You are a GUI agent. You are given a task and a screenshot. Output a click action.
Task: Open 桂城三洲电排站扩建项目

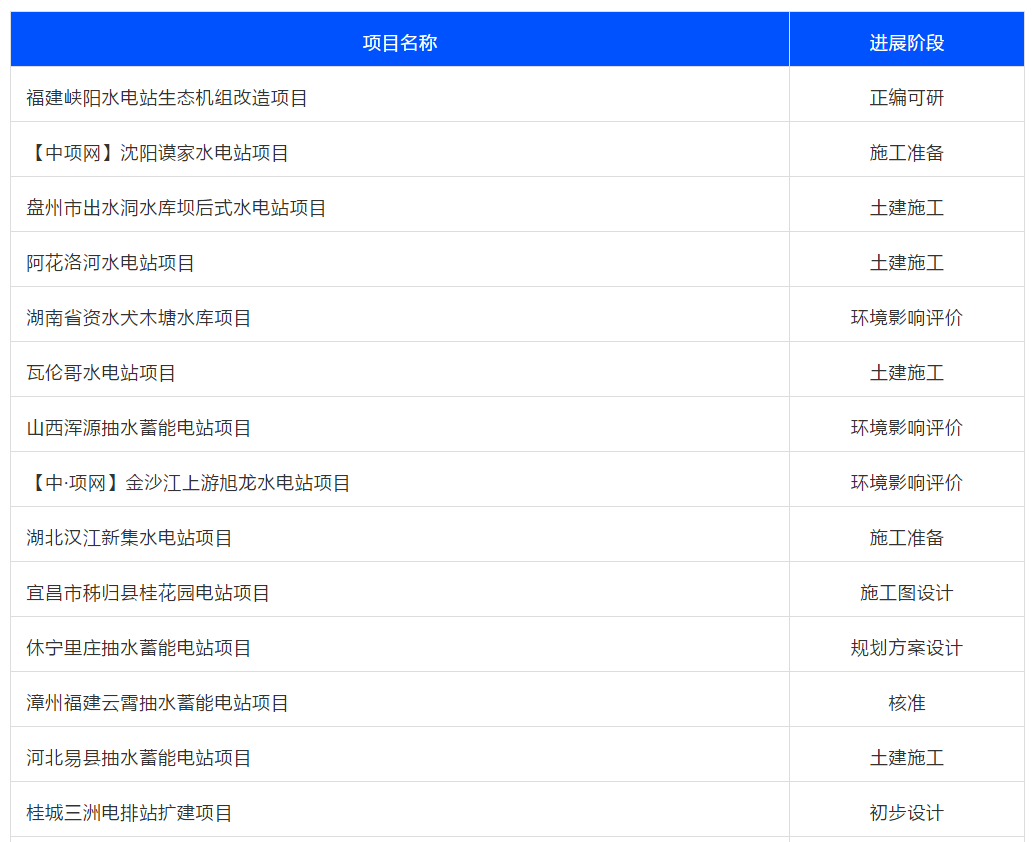129,813
